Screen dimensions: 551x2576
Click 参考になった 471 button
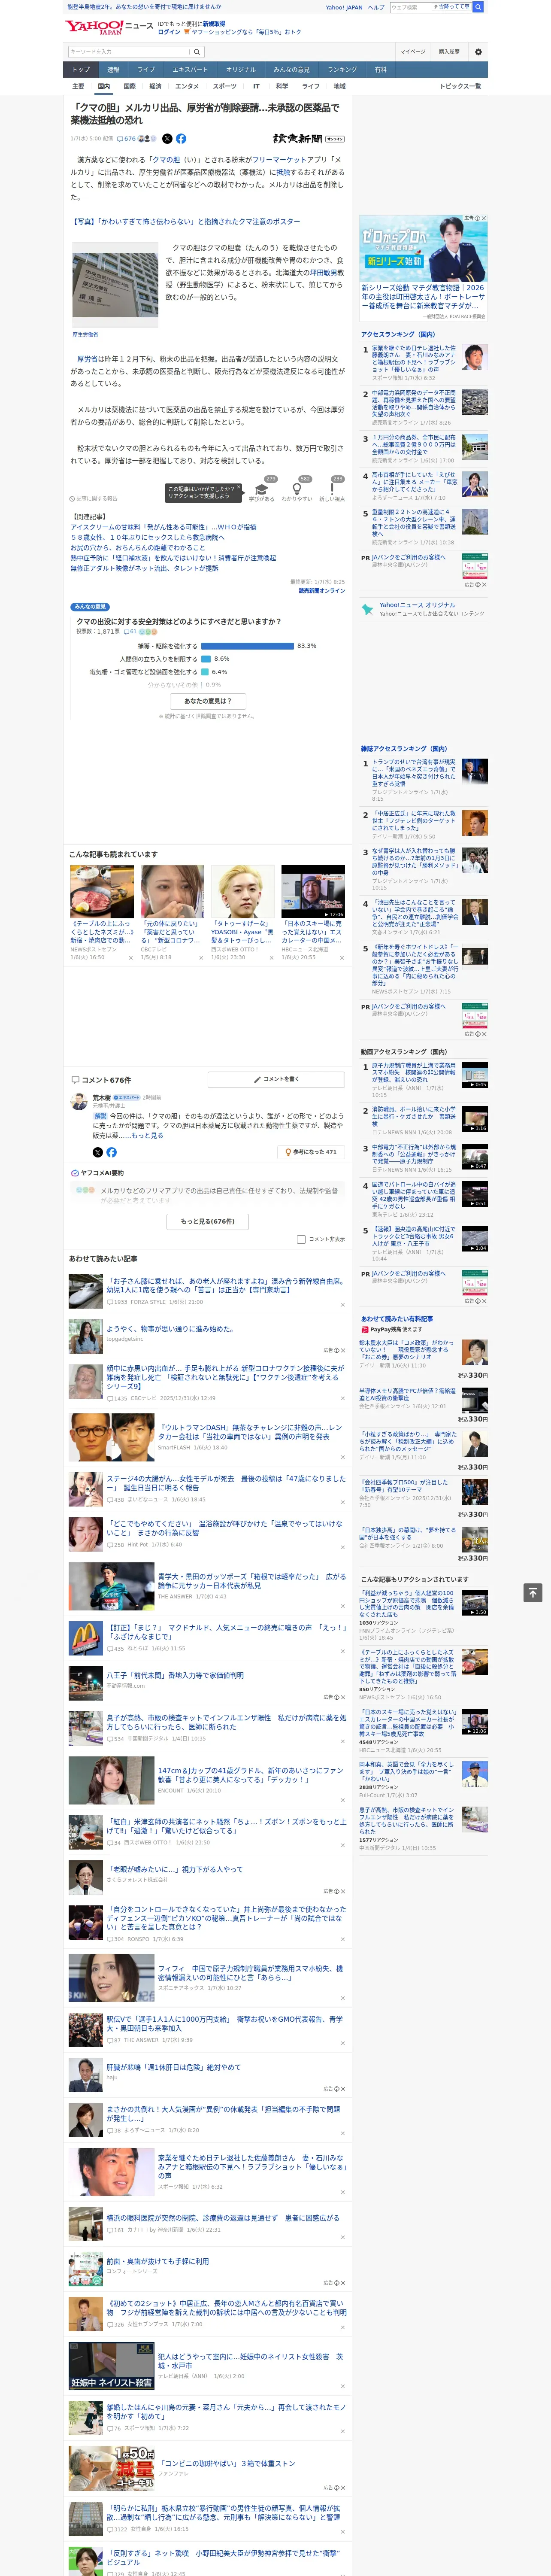click(x=312, y=1152)
